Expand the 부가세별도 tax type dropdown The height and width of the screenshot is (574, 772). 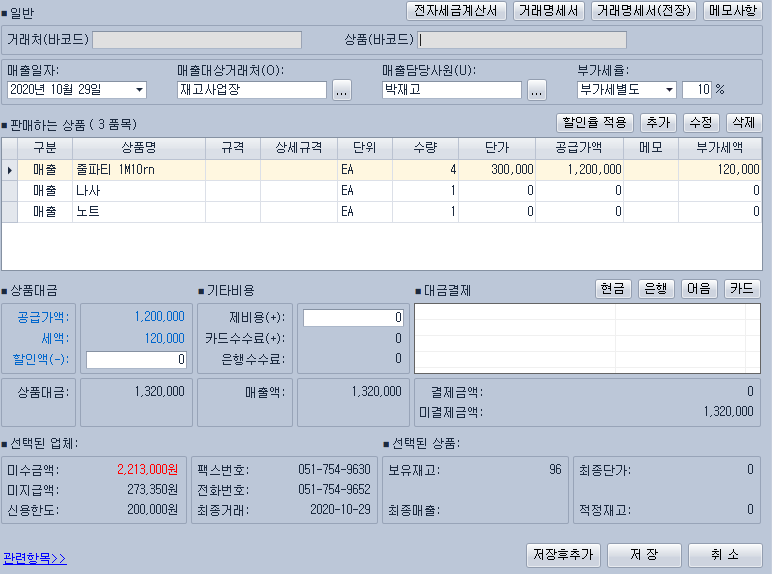[668, 90]
